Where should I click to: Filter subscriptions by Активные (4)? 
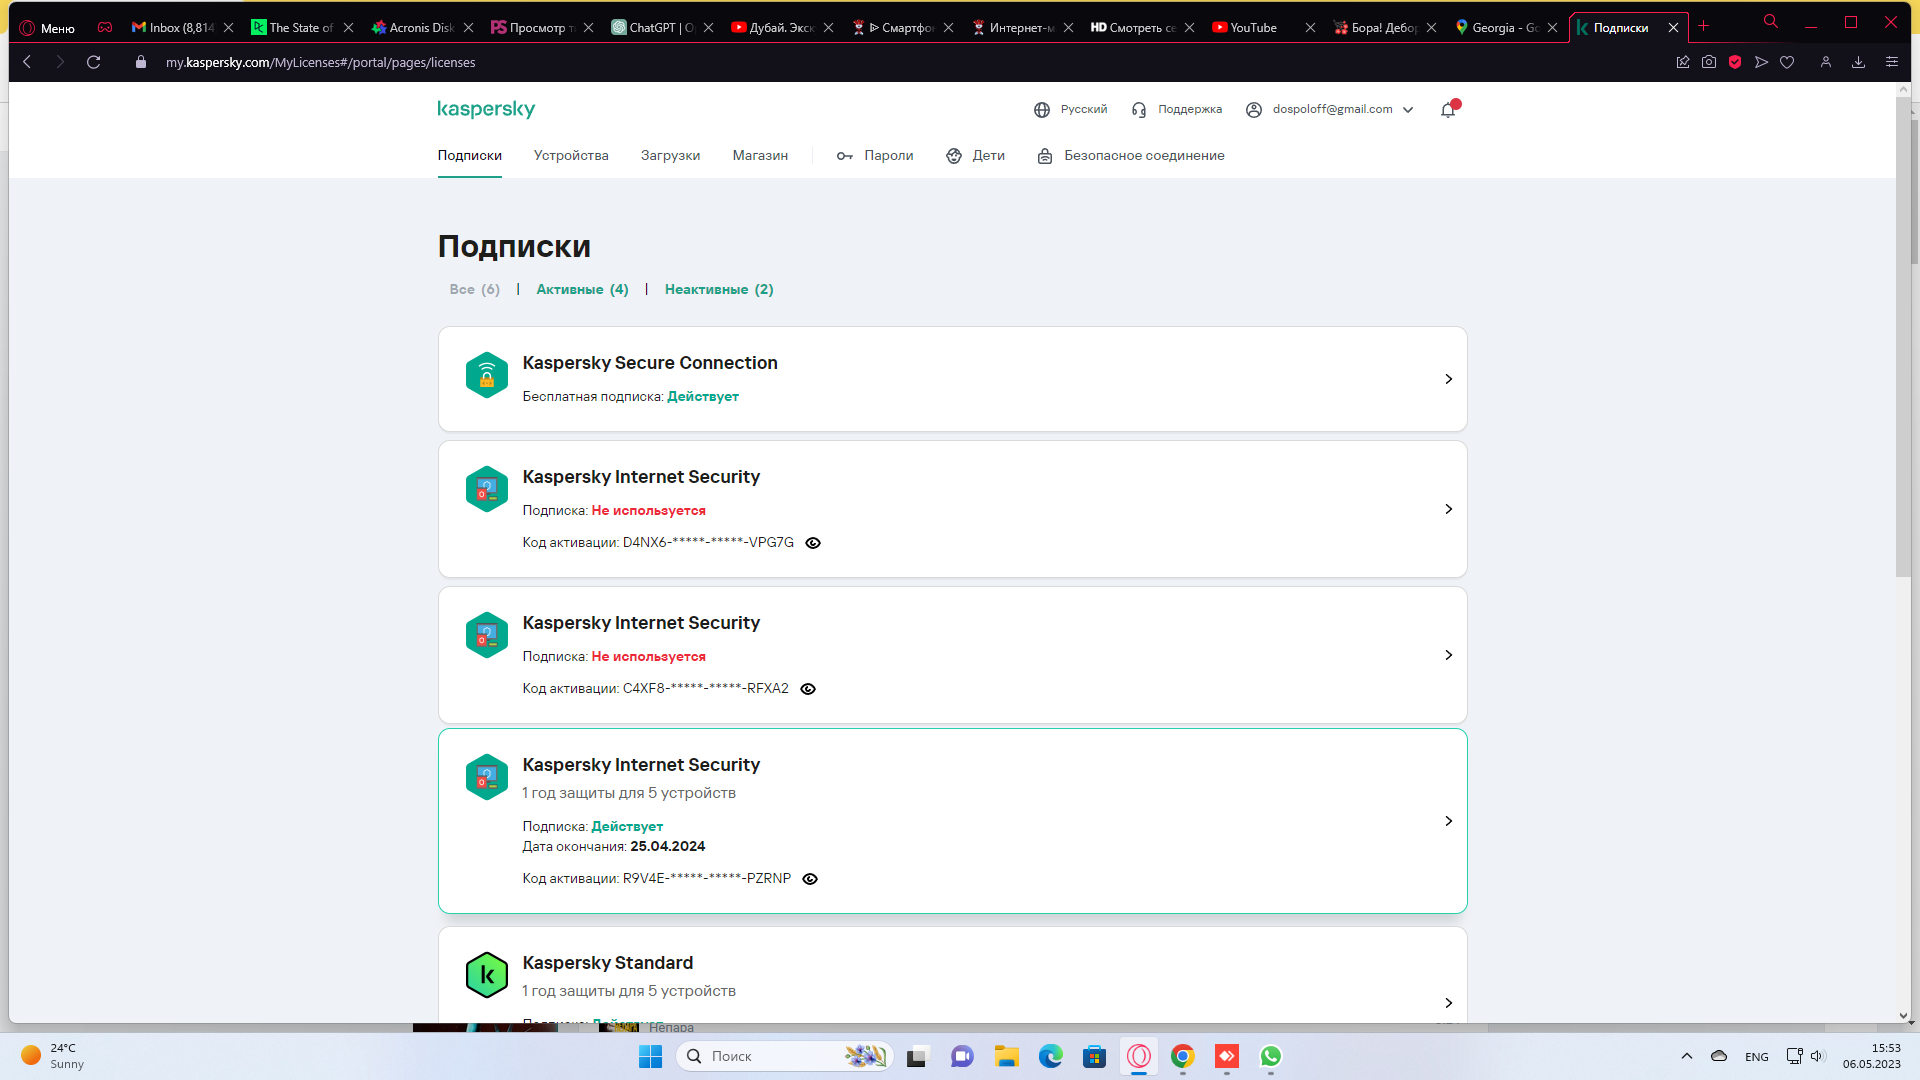582,289
